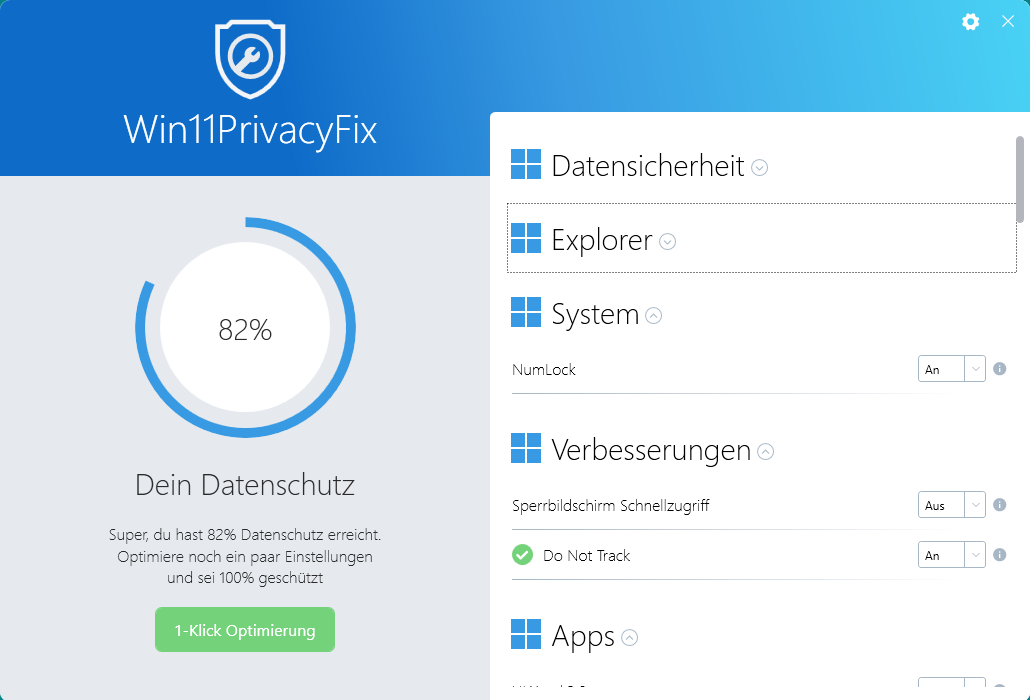Image resolution: width=1030 pixels, height=700 pixels.
Task: Click the Windows icon beside Datensicherheit
Action: click(526, 165)
